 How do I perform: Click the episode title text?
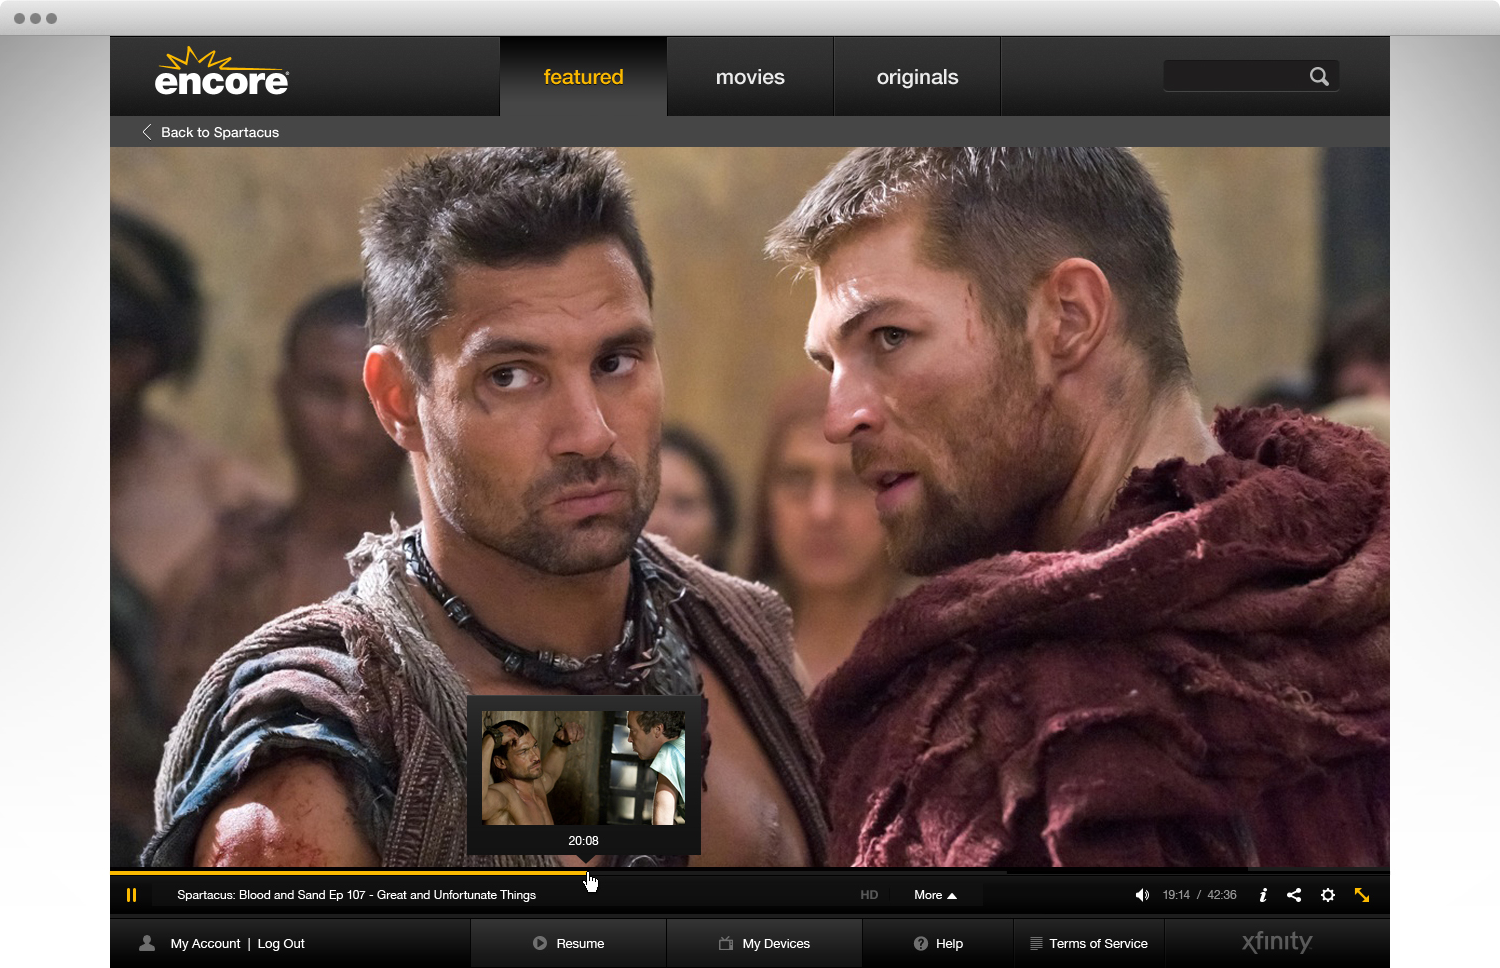356,895
